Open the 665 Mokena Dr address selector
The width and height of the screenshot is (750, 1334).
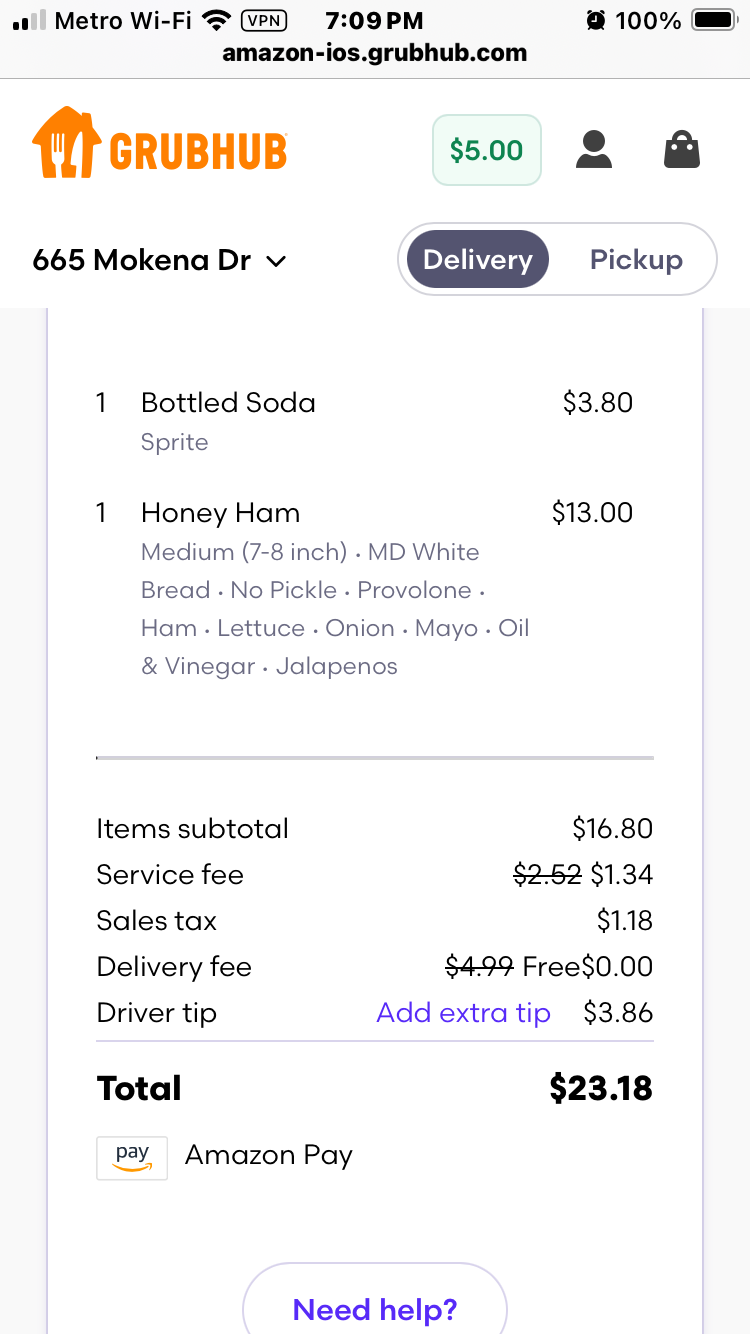click(142, 260)
